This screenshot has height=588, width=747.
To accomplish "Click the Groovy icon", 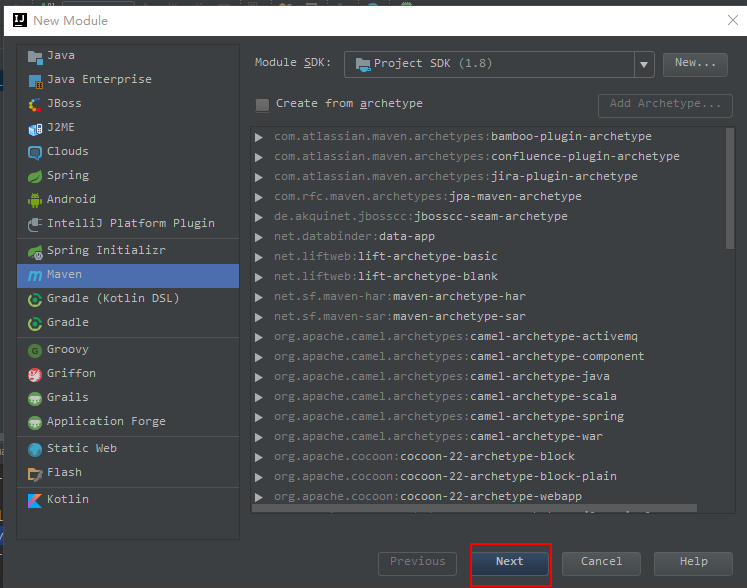I will (35, 351).
